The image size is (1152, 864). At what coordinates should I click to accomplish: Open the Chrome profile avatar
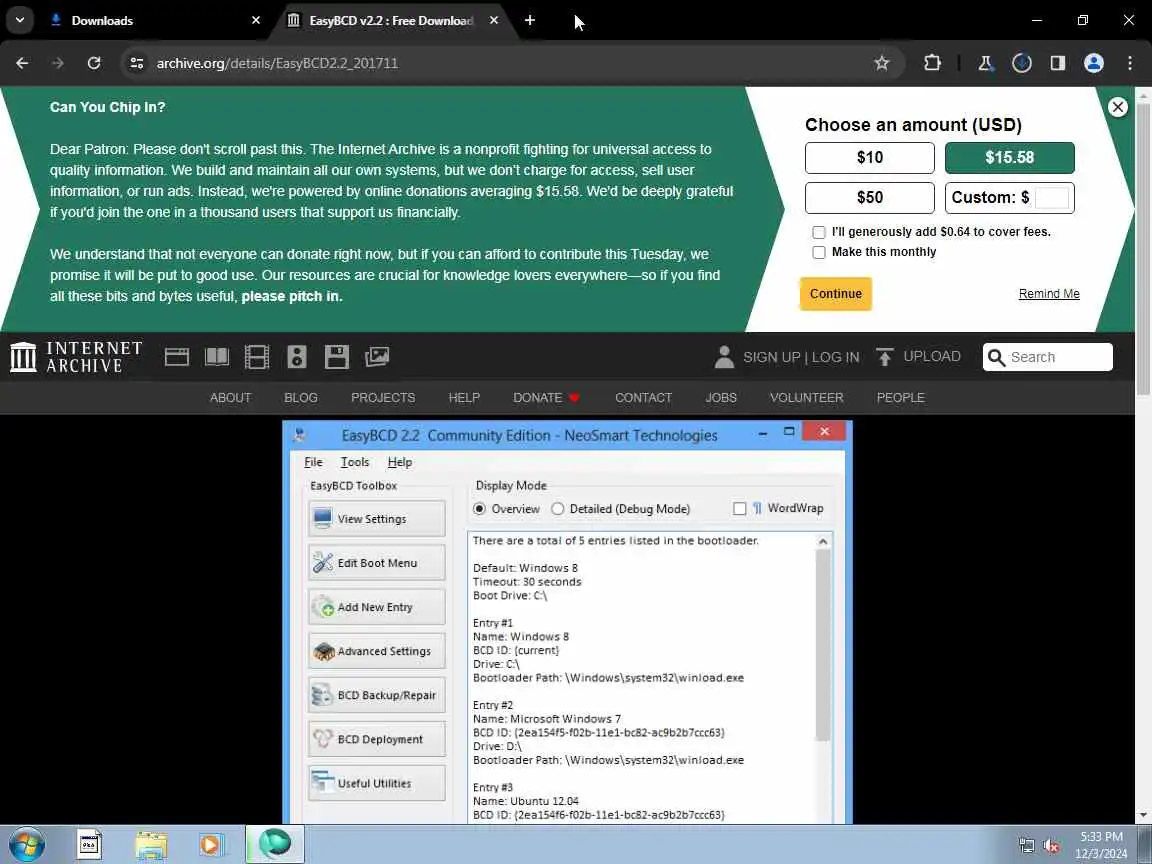[x=1094, y=63]
